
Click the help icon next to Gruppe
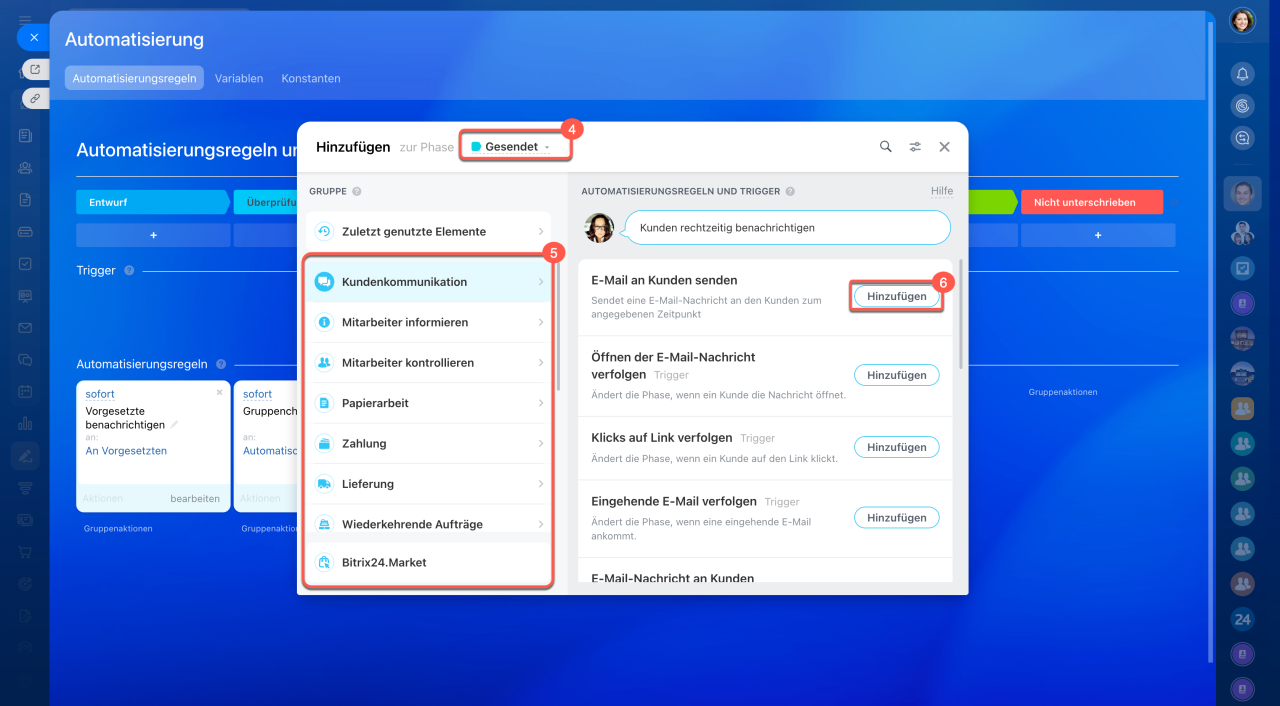coord(357,191)
